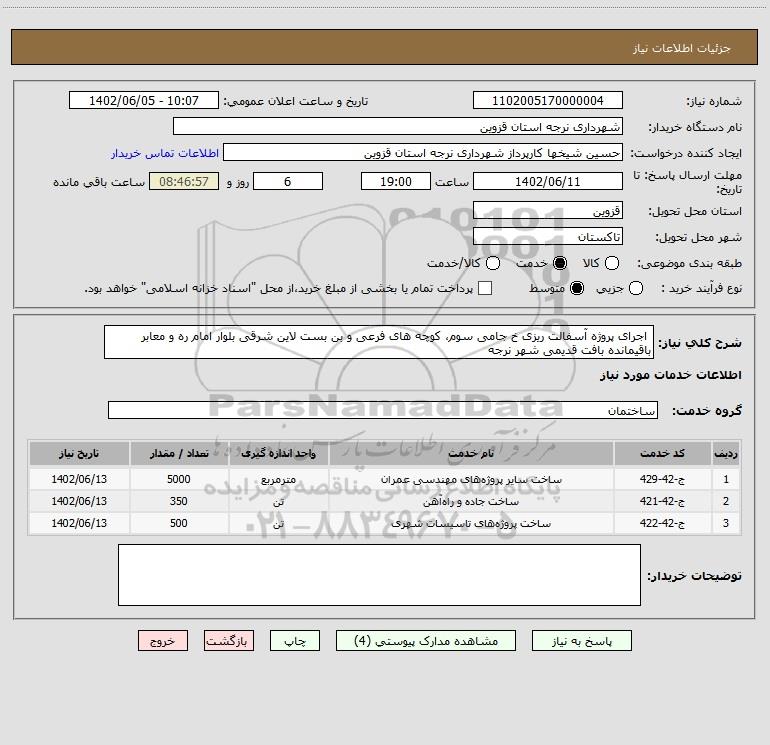The image size is (770, 745).
Task: Click the quantity 500 cell
Action: pos(179,524)
